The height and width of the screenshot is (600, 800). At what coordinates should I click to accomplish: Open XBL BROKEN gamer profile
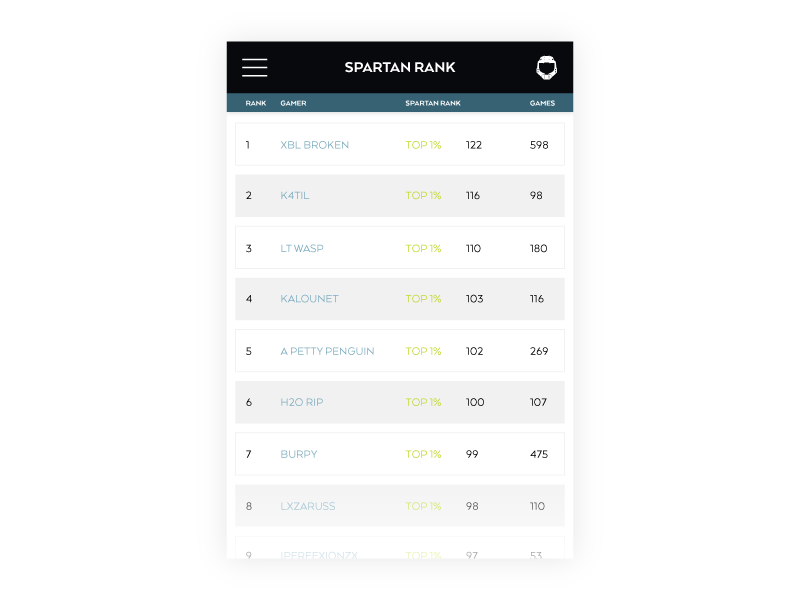point(314,145)
